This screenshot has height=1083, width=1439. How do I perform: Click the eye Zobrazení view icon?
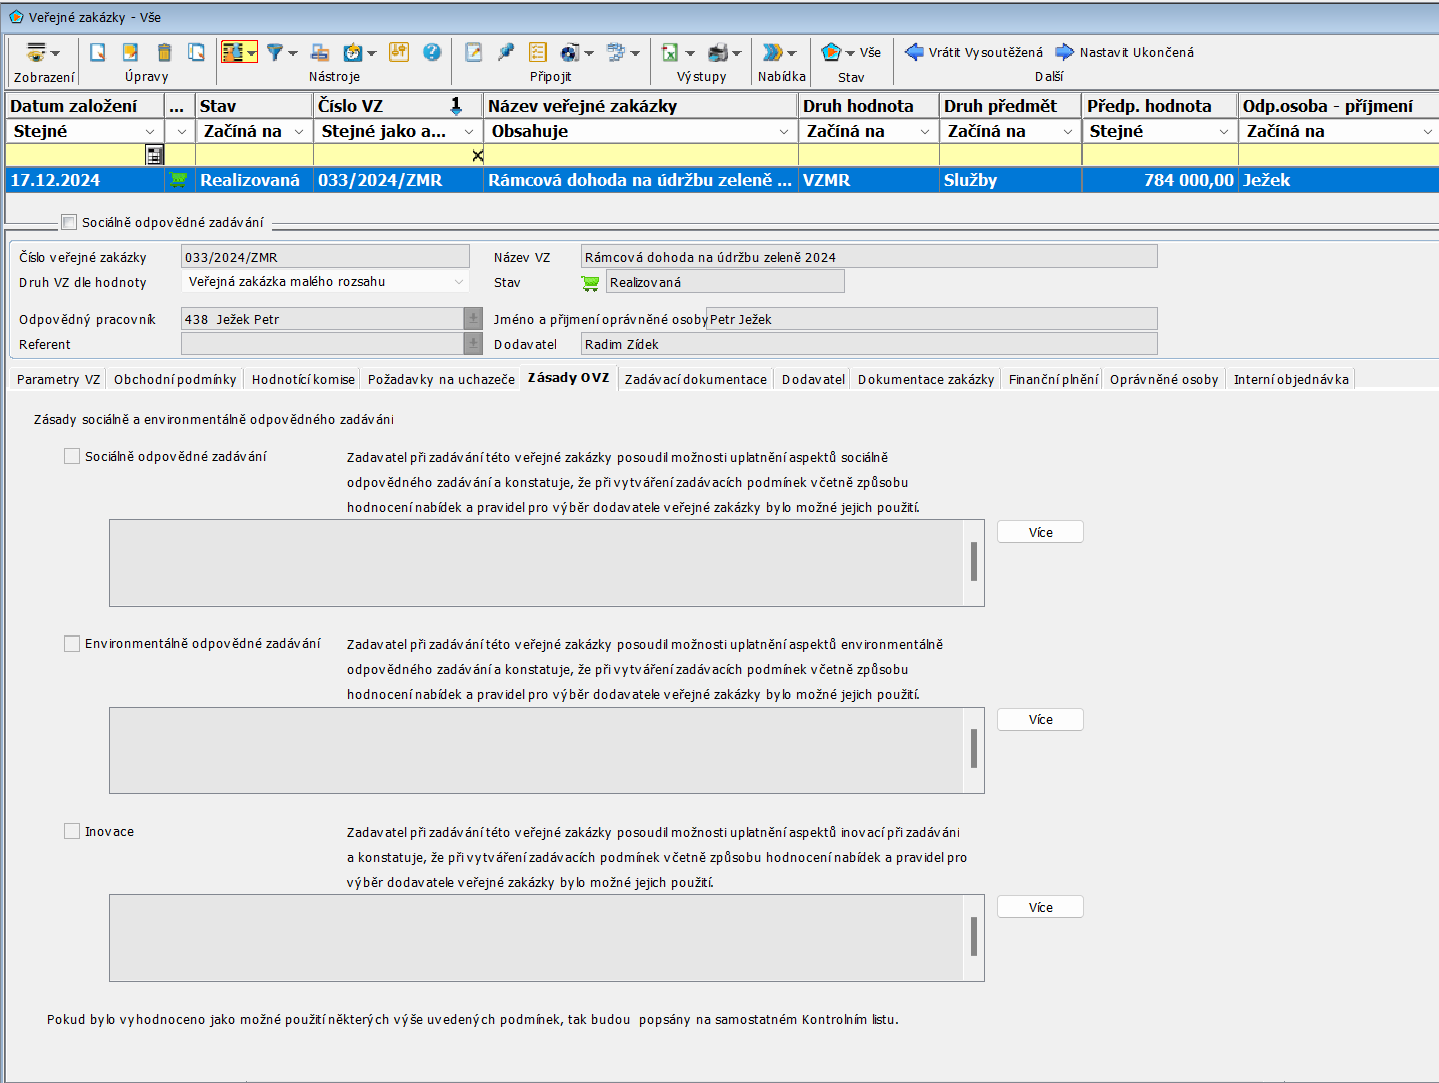37,52
